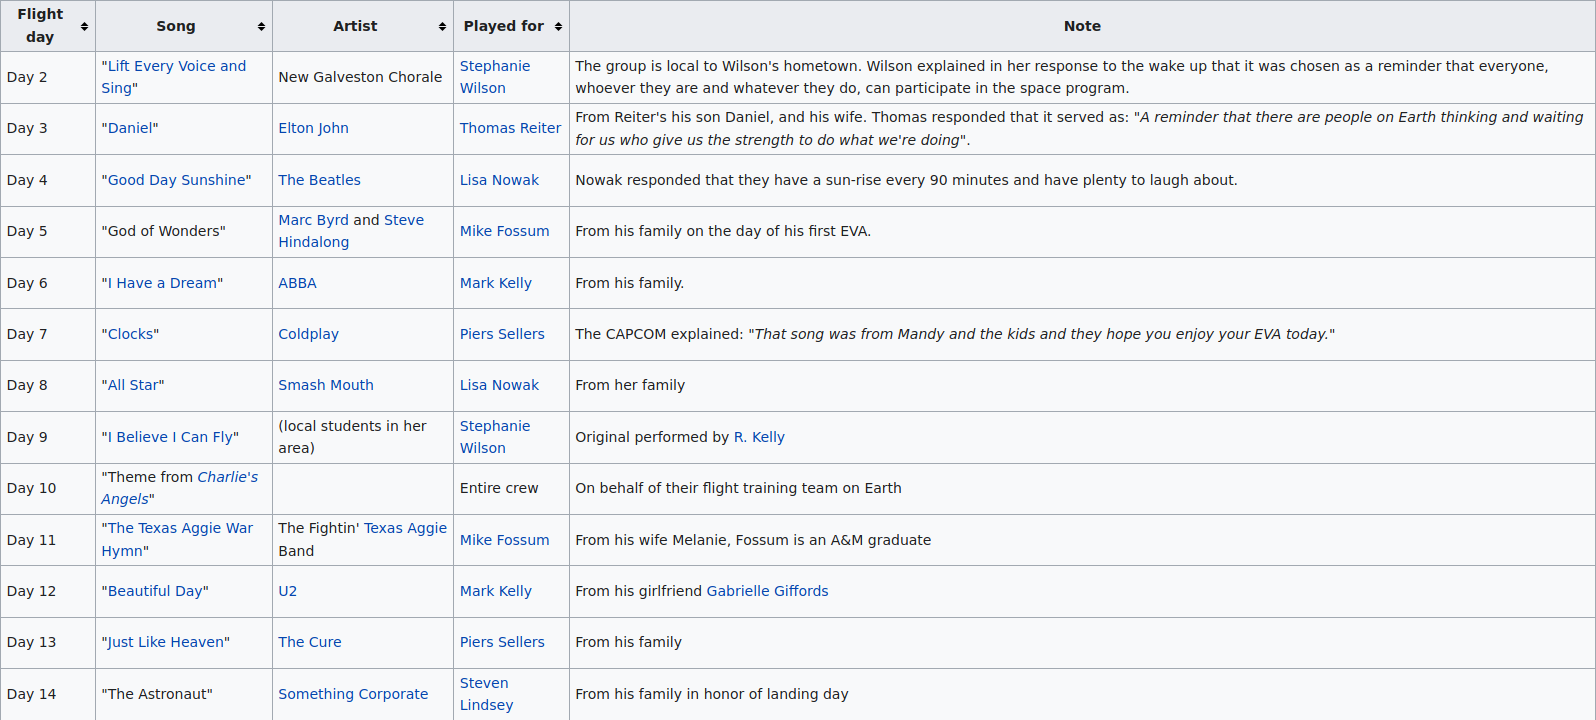Open The Beatles artist link
This screenshot has width=1596, height=720.
(x=319, y=180)
